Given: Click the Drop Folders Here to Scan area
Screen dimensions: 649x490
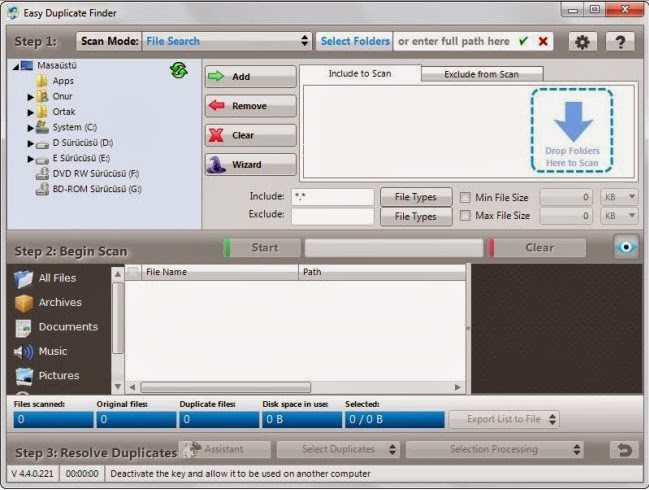Looking at the screenshot, I should [572, 130].
